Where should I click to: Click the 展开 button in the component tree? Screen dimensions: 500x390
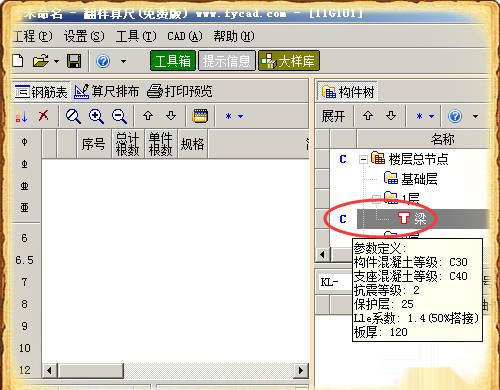point(333,116)
